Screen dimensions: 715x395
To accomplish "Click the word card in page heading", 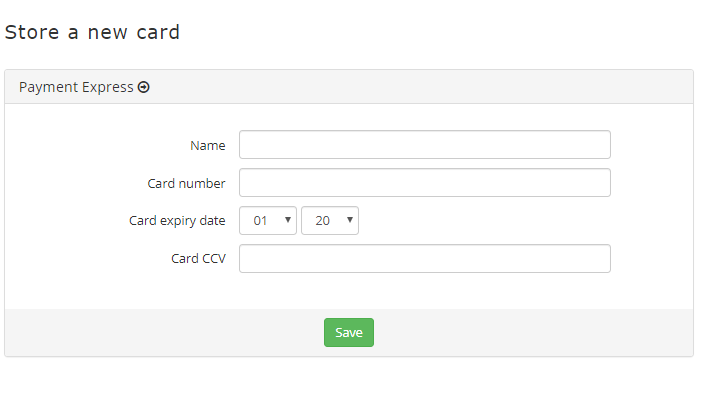I will point(158,32).
